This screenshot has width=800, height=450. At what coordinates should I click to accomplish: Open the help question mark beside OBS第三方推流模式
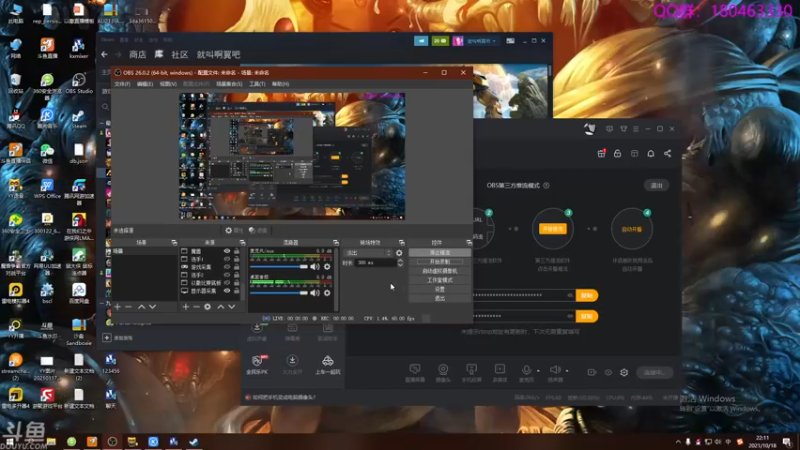546,185
